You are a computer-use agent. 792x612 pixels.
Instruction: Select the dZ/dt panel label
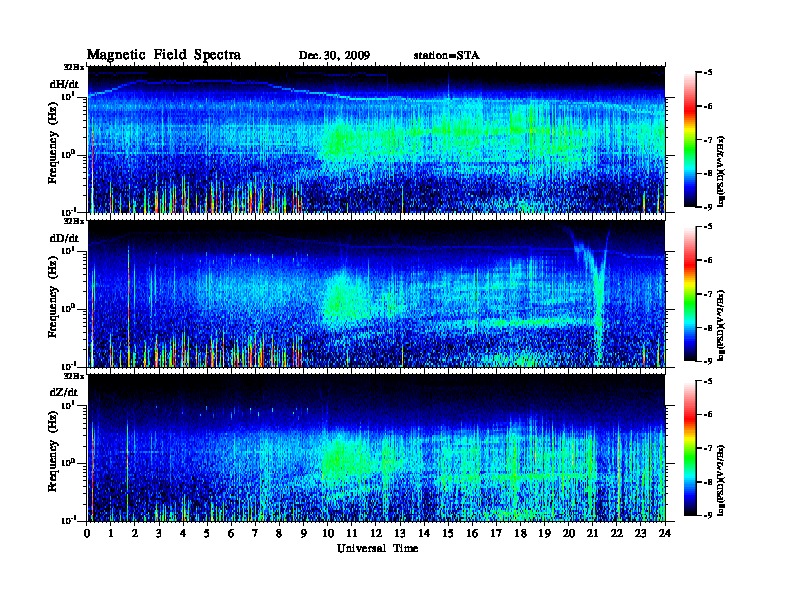(x=64, y=392)
